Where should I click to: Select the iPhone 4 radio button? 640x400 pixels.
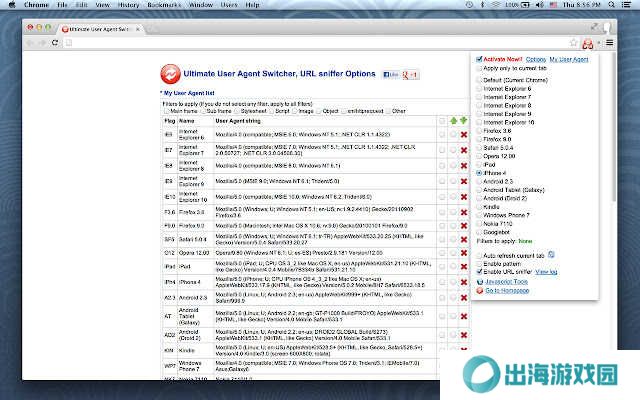pyautogui.click(x=479, y=173)
